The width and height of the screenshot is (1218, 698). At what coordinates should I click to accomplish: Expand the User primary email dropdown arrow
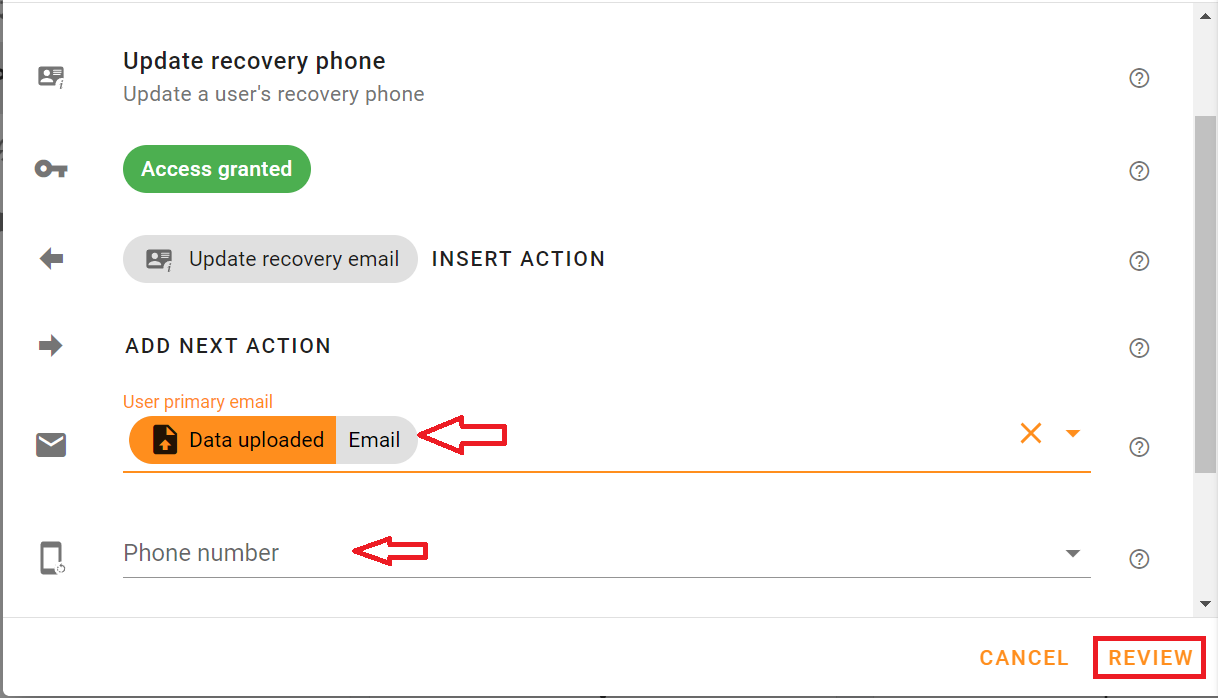click(1073, 433)
